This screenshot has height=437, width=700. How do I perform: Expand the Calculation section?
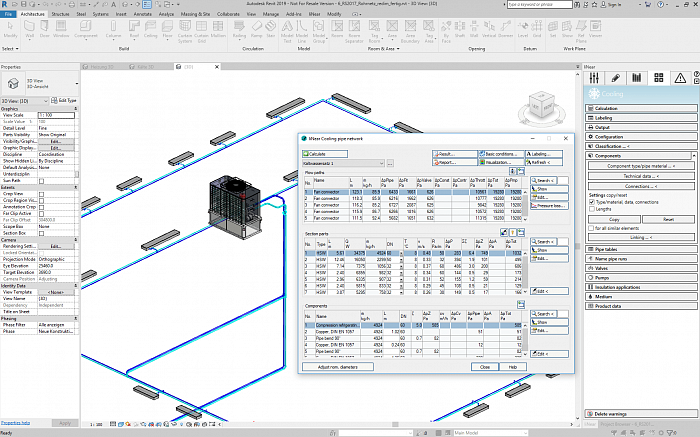pos(641,108)
